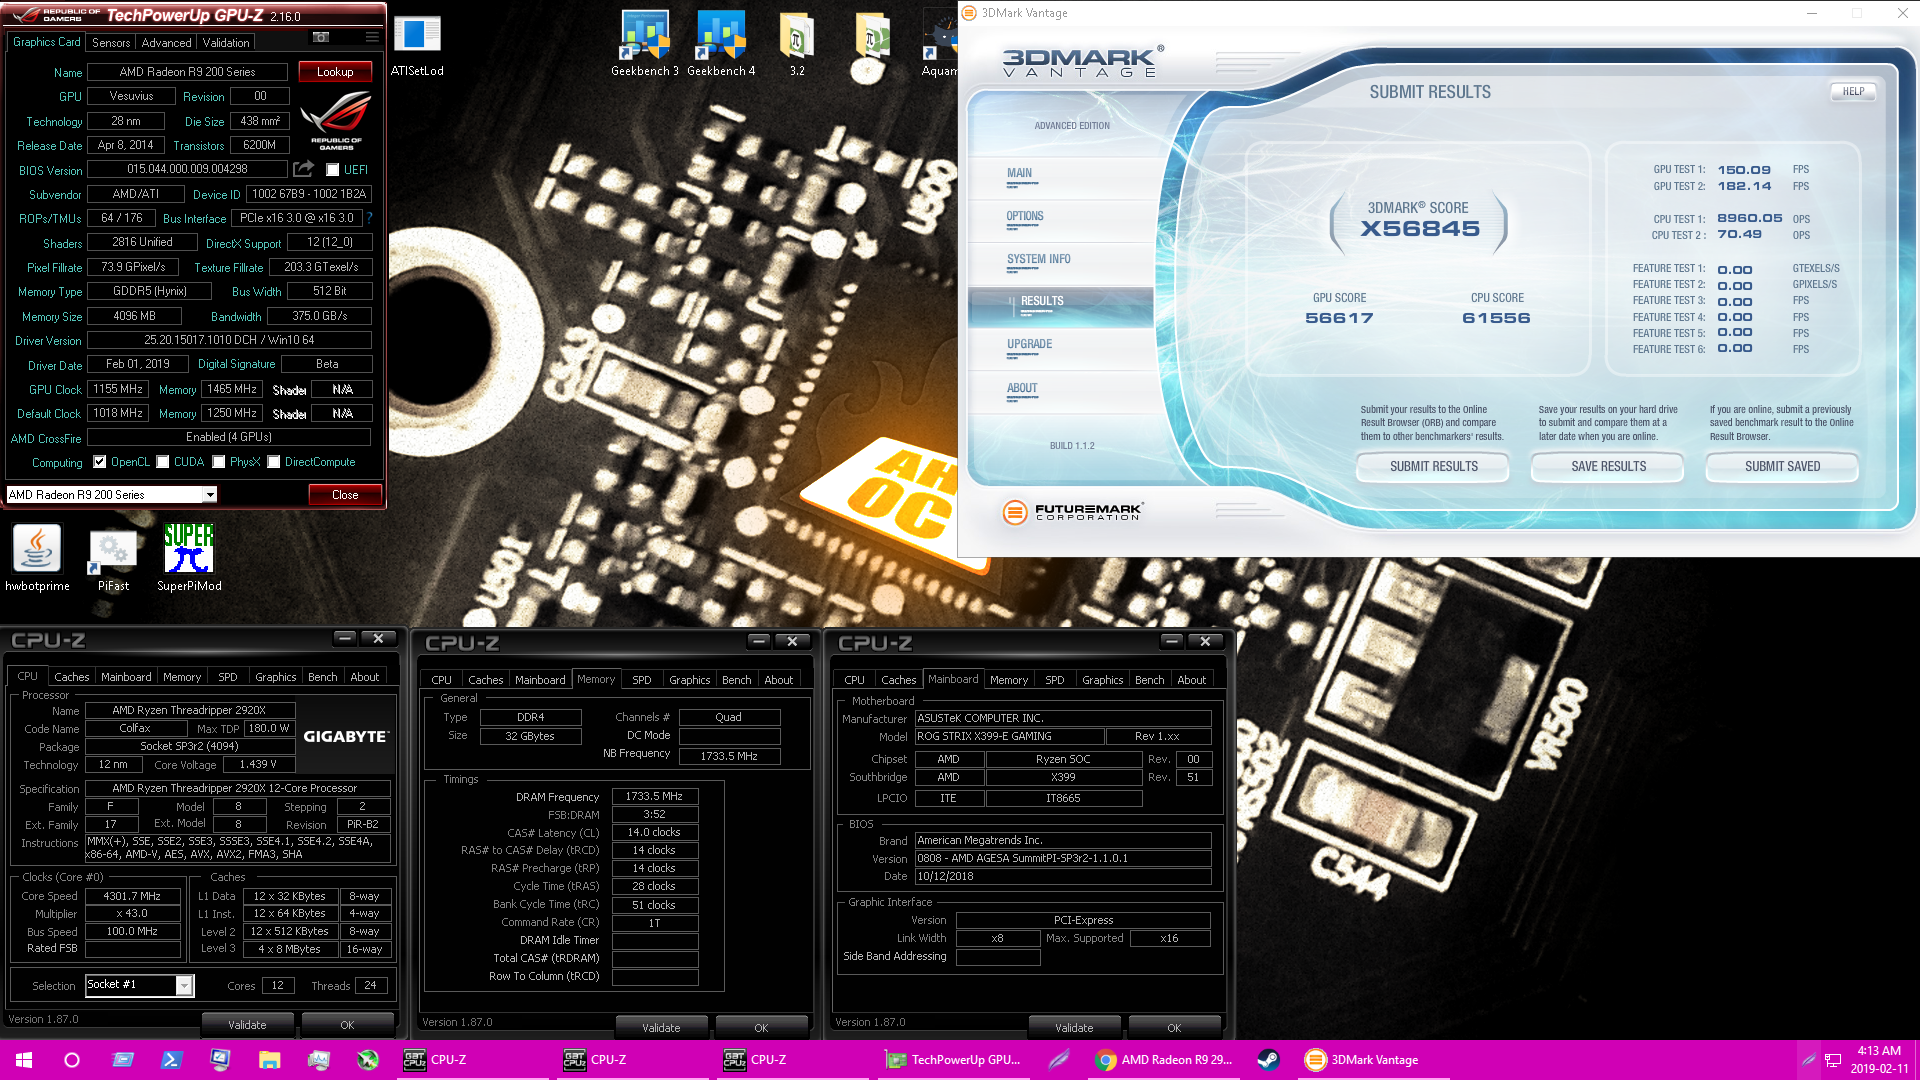Open the 3.2 desktop folder icon
1920x1080 pixels.
coord(797,45)
